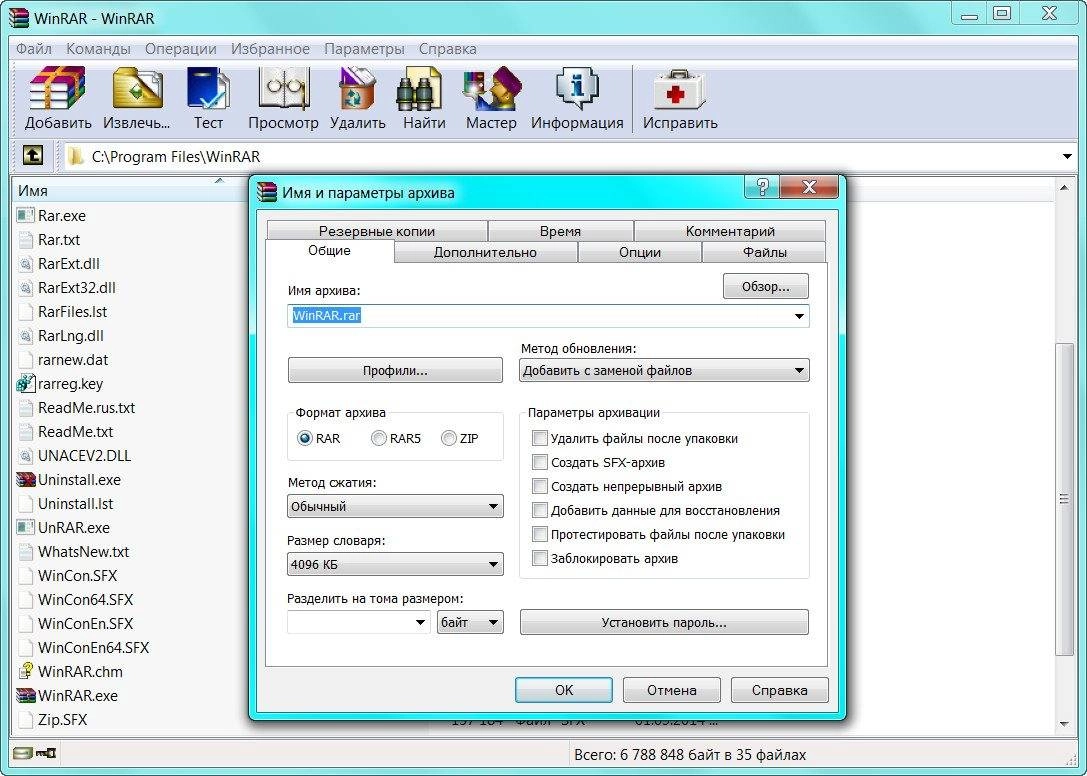
Task: Select the UnRAR.exe file icon
Action: (25, 527)
